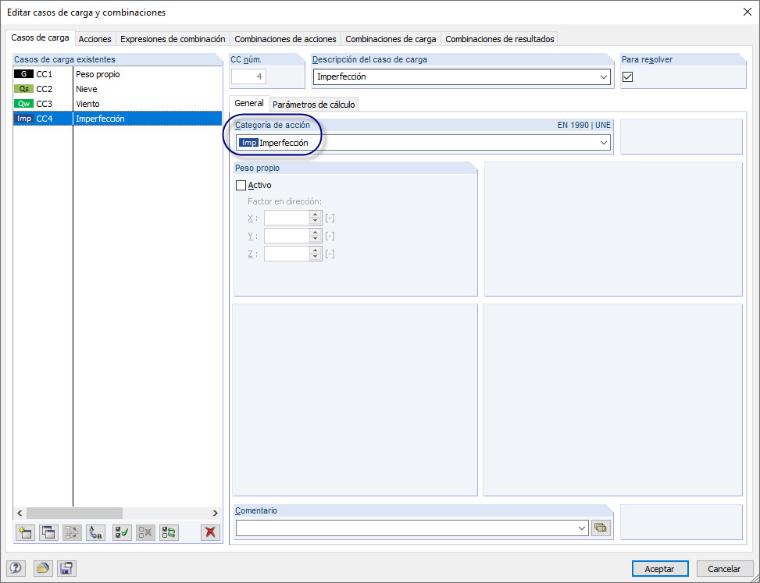Click the 'EN 1990 | UNE' standard label
Image resolution: width=760 pixels, height=583 pixels.
[x=584, y=125]
